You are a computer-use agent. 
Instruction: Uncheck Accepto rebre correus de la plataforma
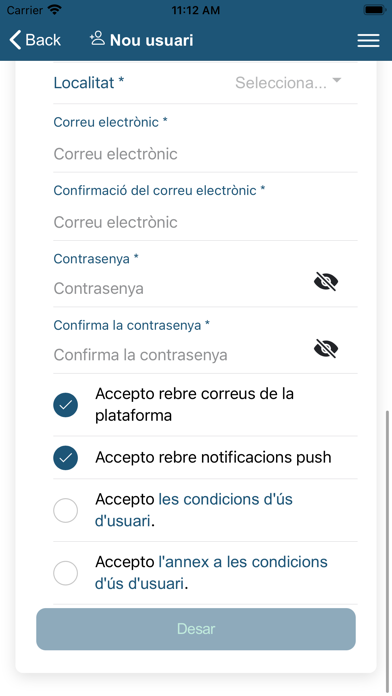tap(66, 405)
